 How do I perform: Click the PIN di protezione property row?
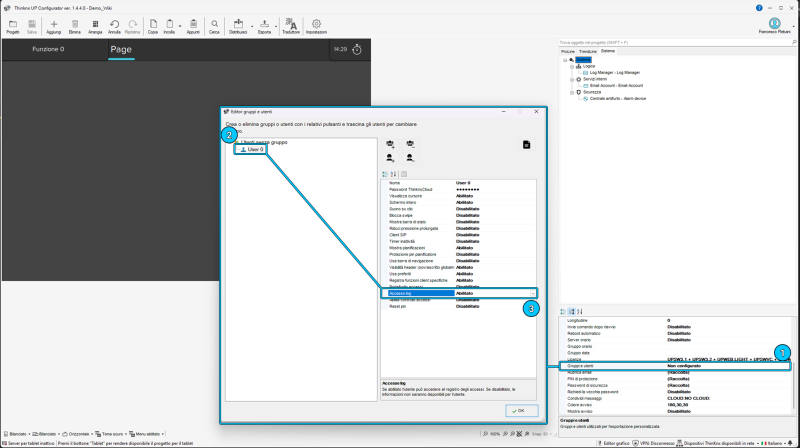[x=675, y=379]
